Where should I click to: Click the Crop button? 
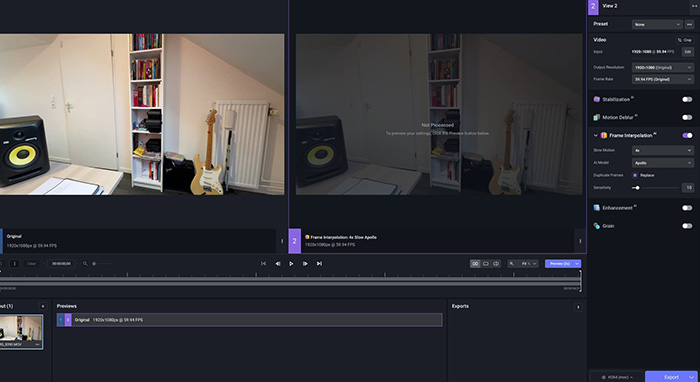(685, 40)
